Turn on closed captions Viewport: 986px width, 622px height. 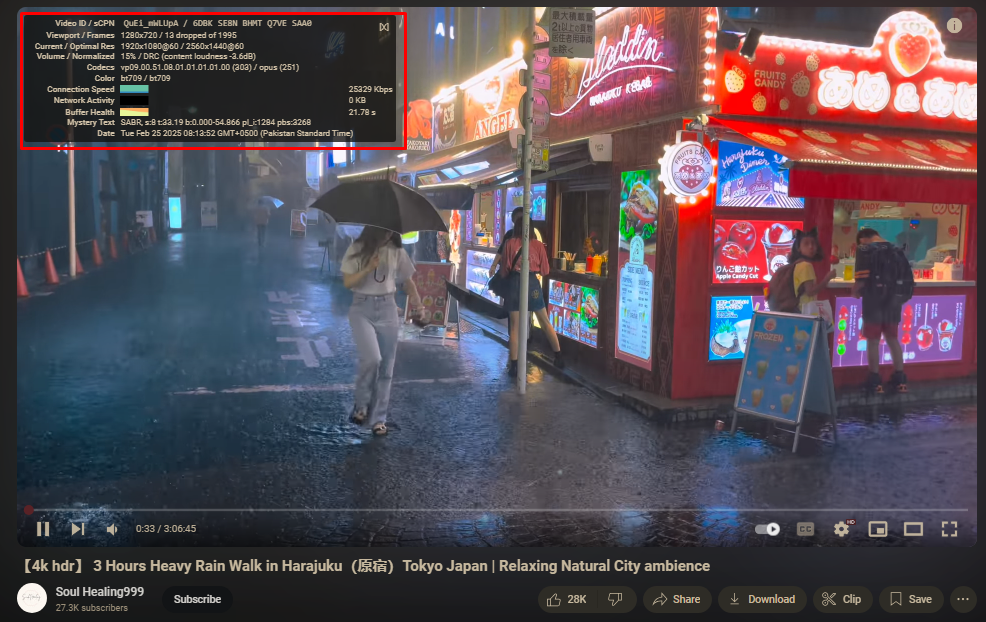805,529
